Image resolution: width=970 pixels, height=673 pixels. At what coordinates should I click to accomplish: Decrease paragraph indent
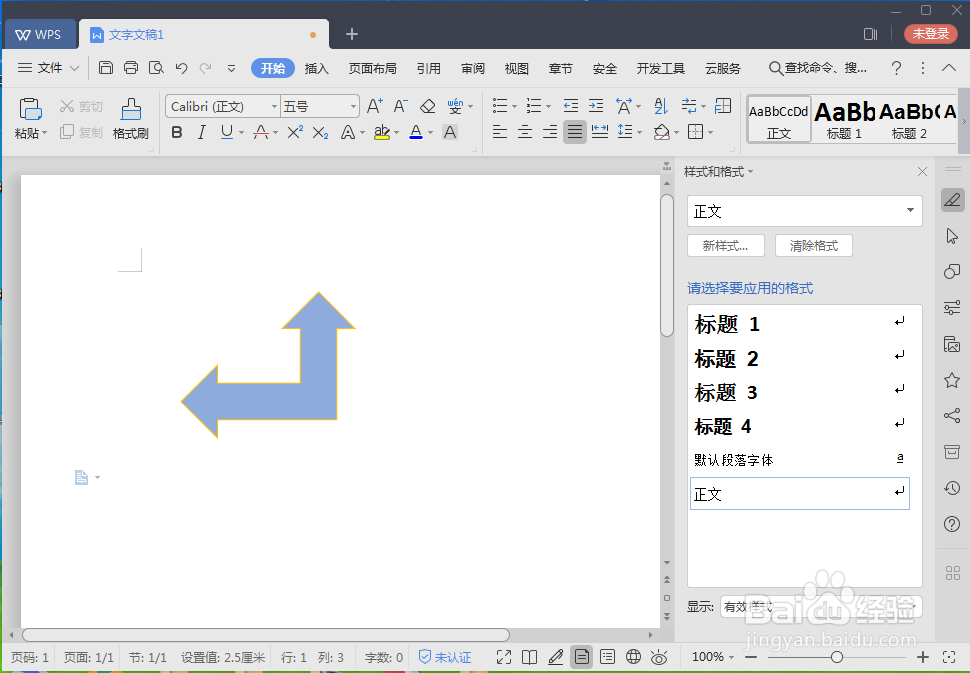coord(570,106)
